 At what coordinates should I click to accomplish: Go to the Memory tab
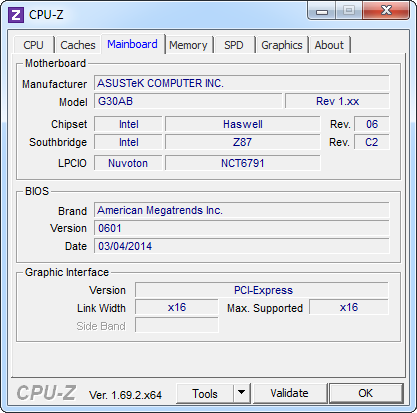[x=188, y=45]
